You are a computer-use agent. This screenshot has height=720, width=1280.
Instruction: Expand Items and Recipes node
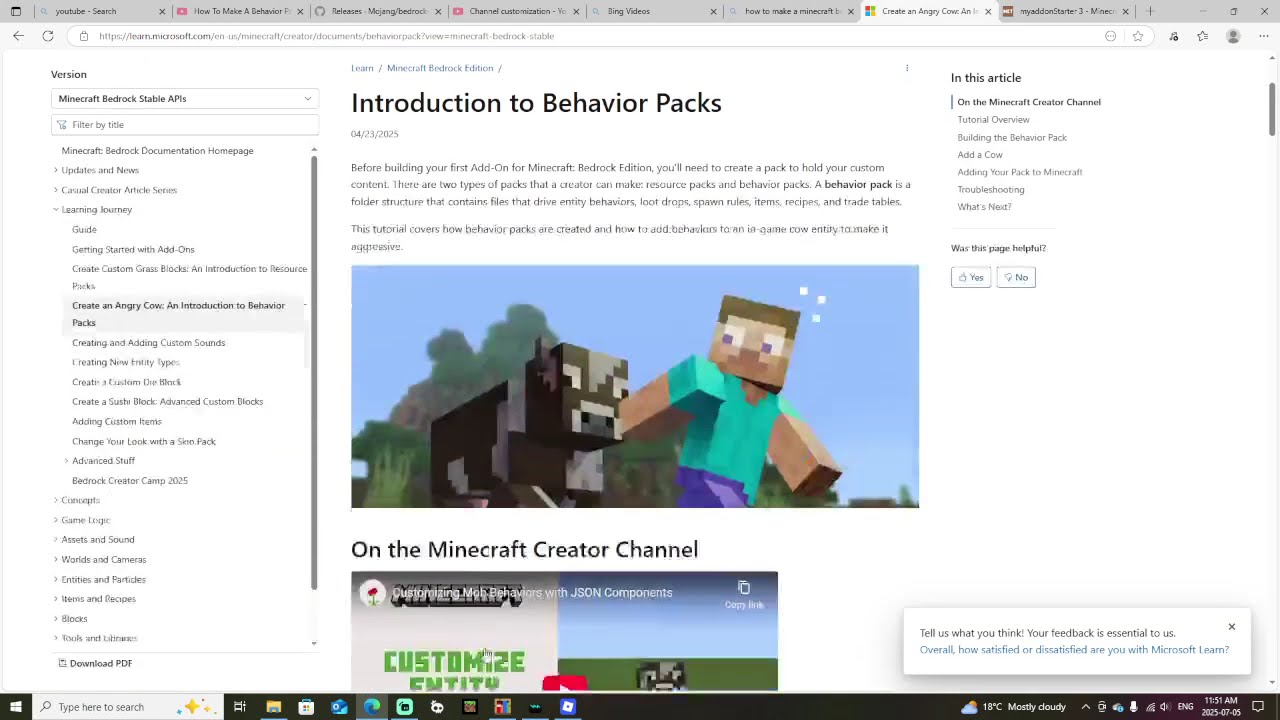point(56,599)
